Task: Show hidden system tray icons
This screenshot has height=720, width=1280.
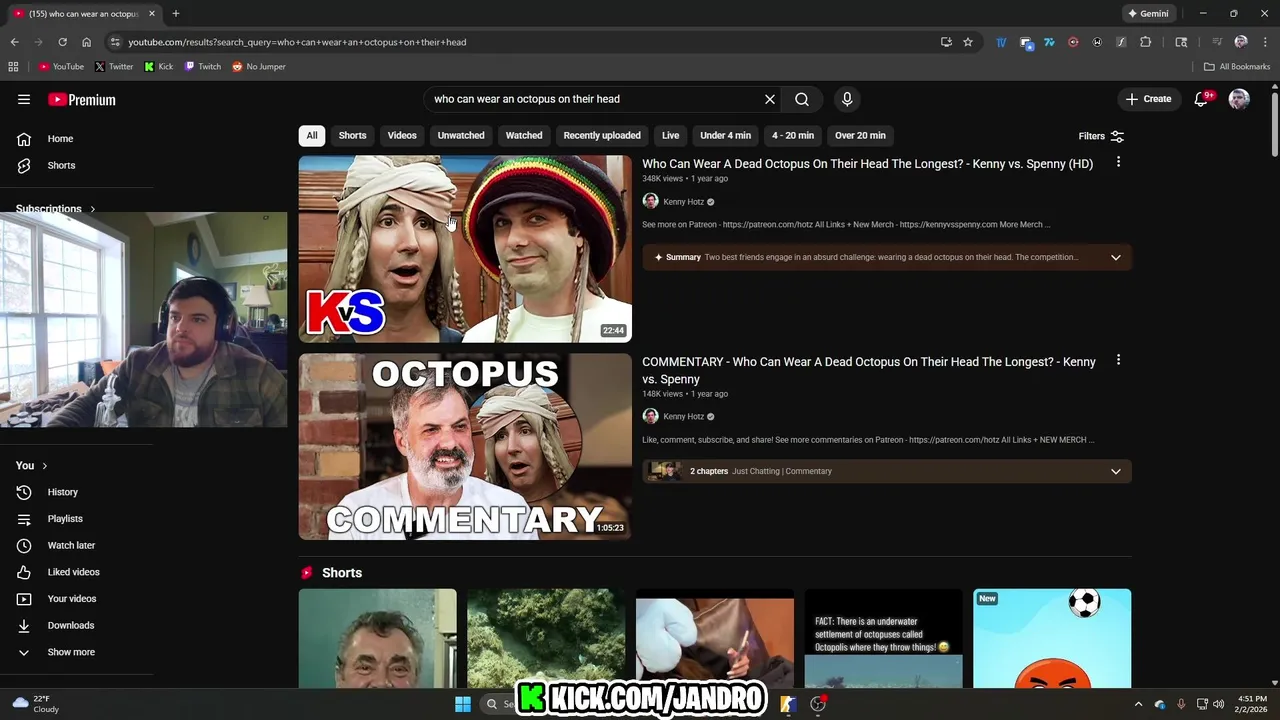Action: pos(1138,704)
